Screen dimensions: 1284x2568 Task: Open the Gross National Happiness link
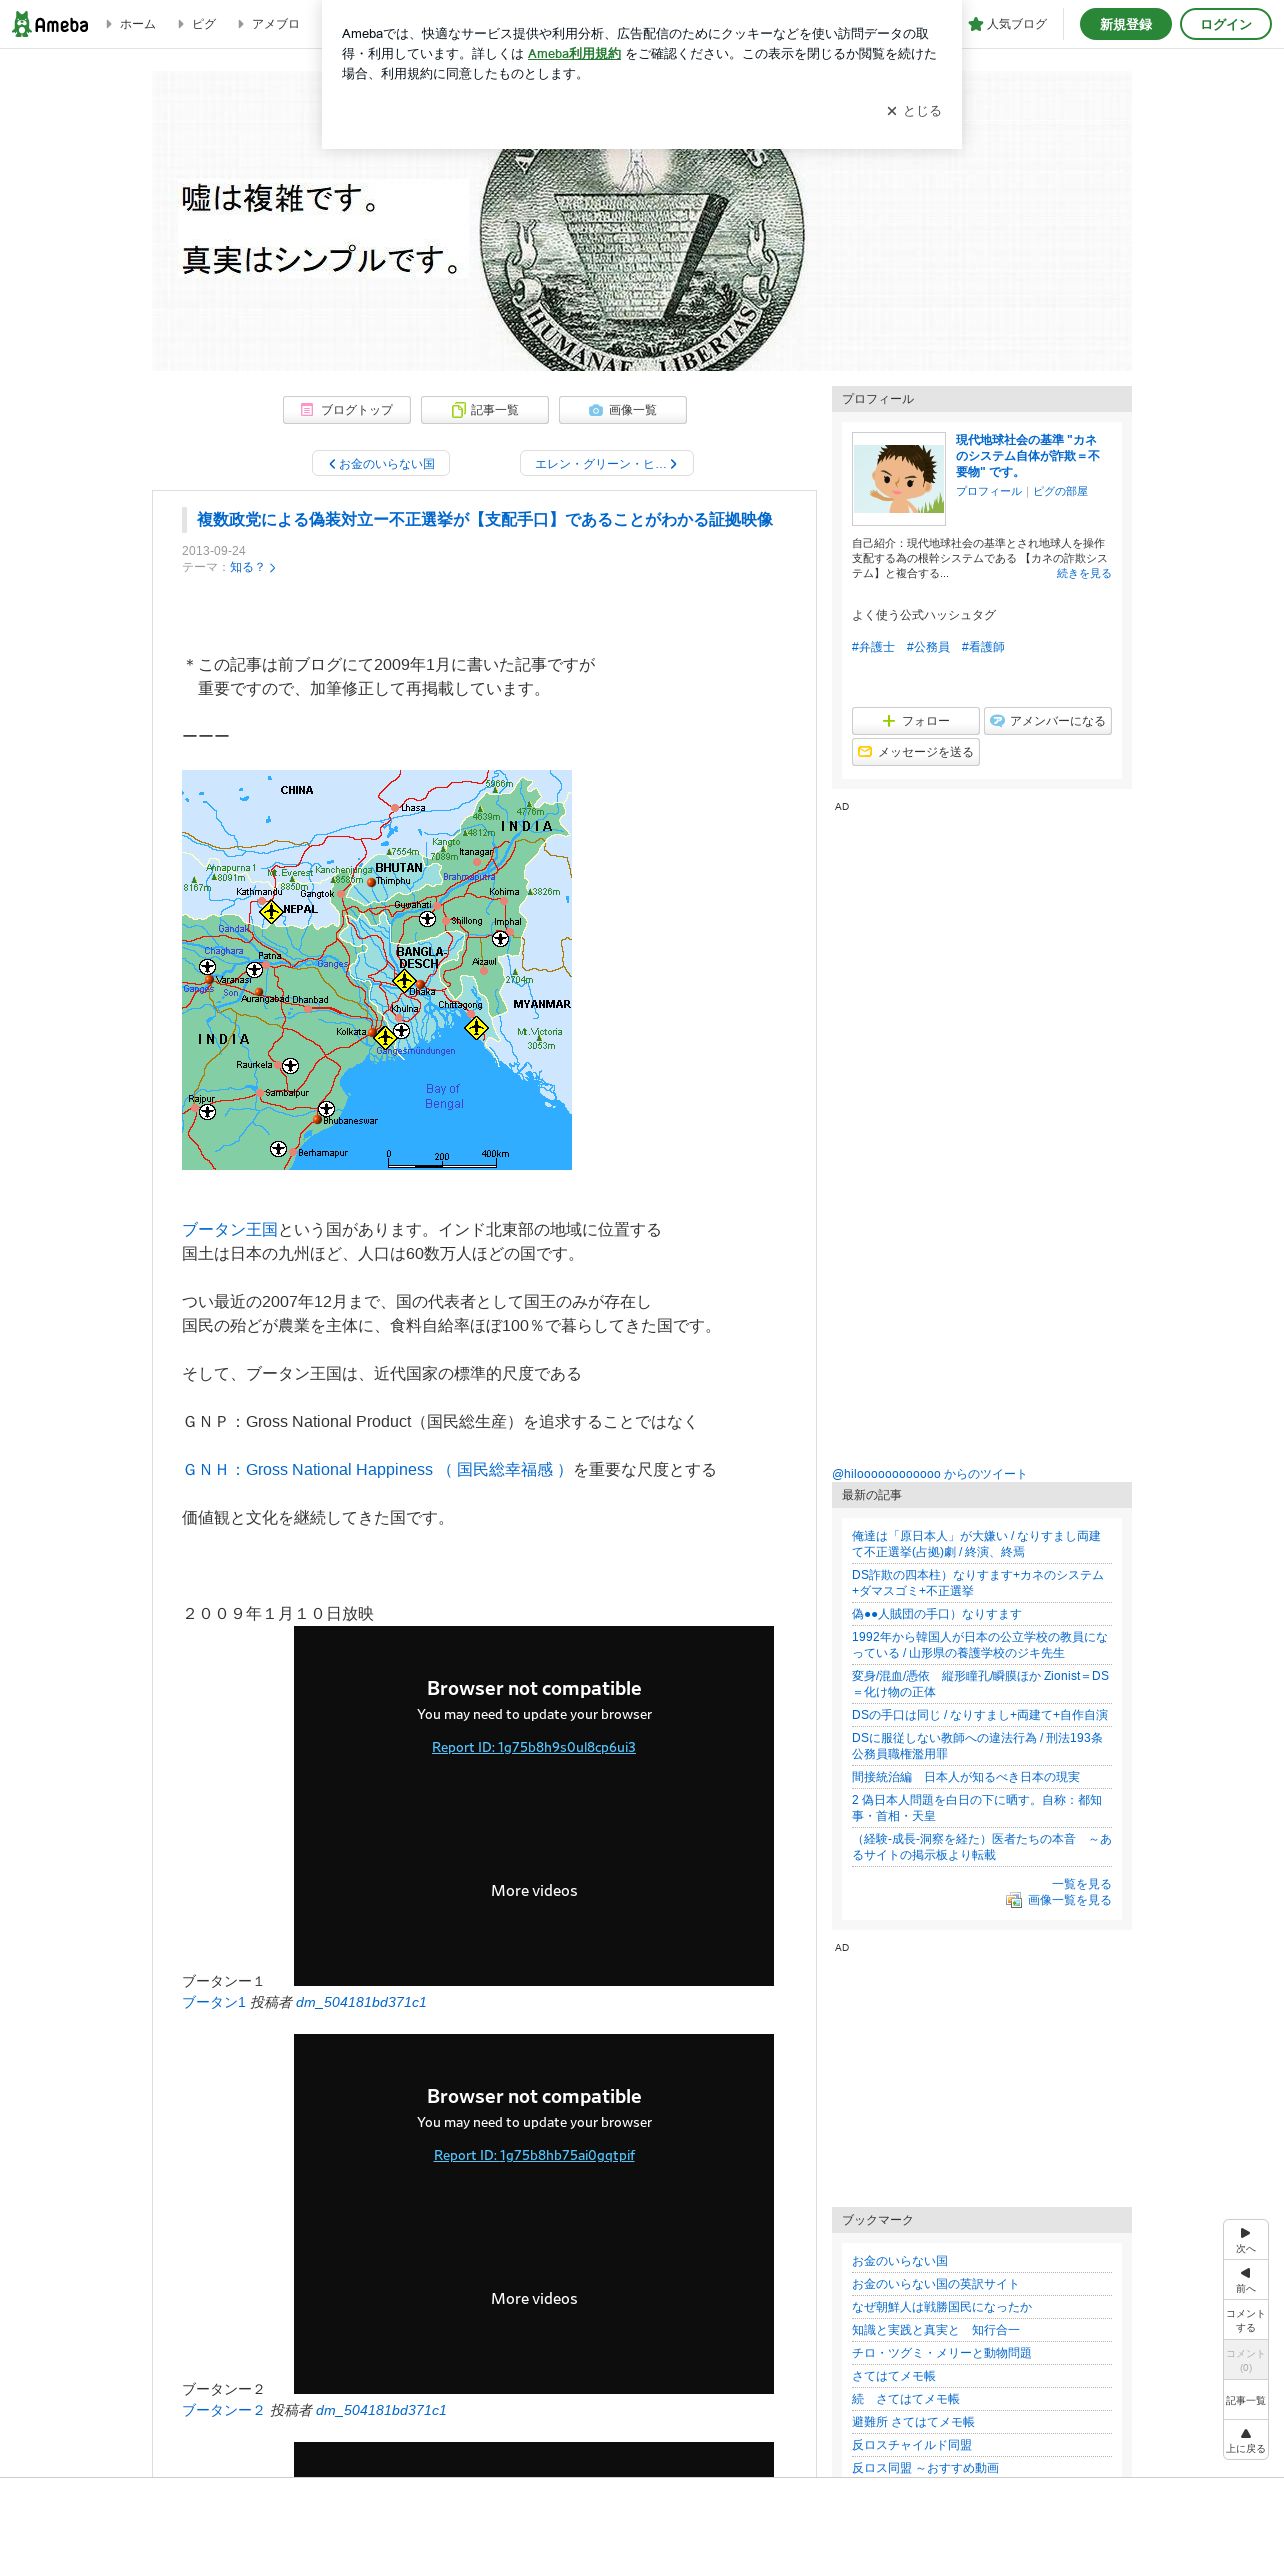376,1470
